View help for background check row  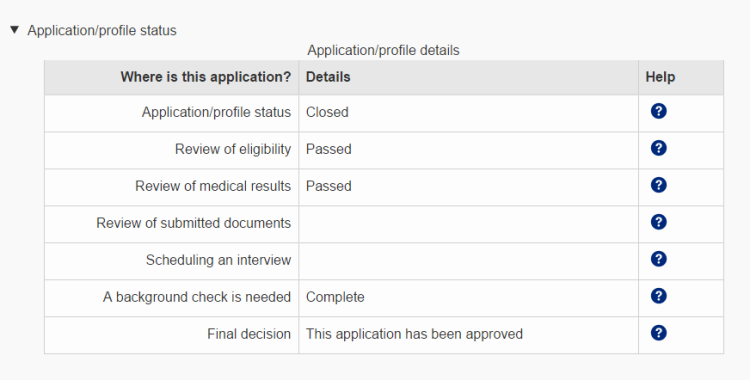click(x=658, y=296)
